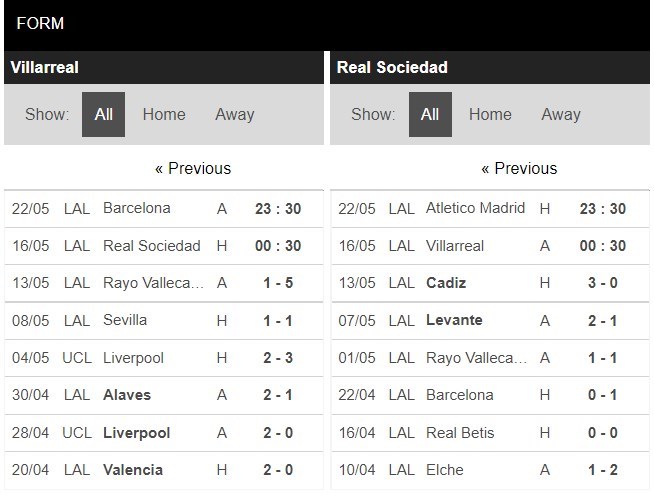Open Elche 1 - 2 match on 10/04
Viewport: 654px width, 499px height.
point(490,470)
